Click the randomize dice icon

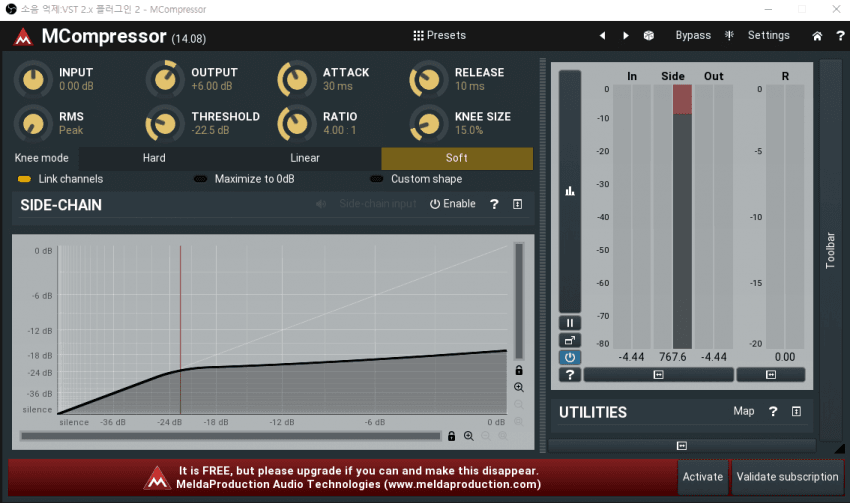pyautogui.click(x=648, y=36)
